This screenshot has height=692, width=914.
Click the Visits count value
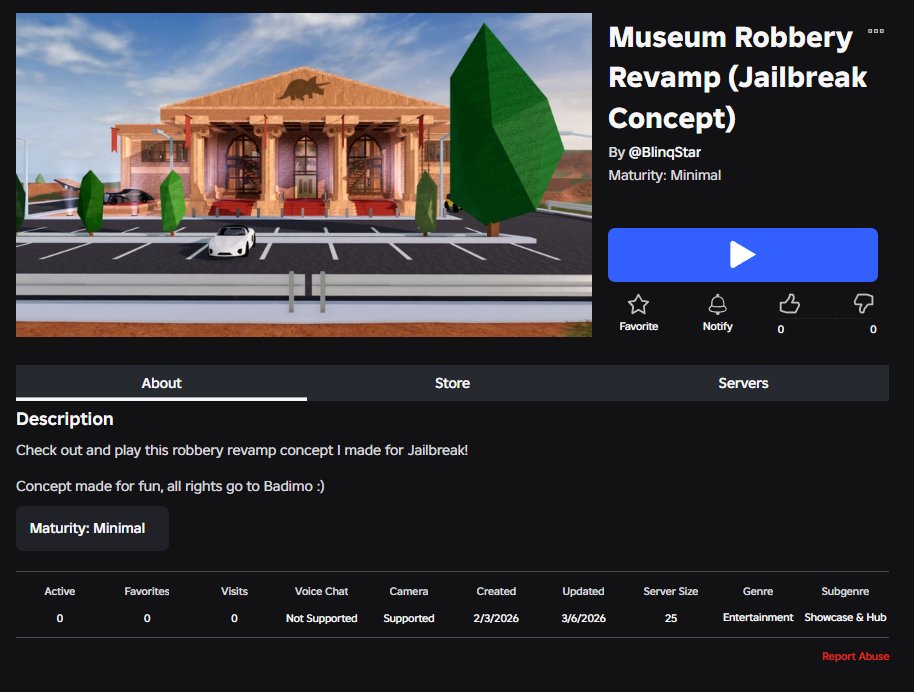tap(234, 618)
